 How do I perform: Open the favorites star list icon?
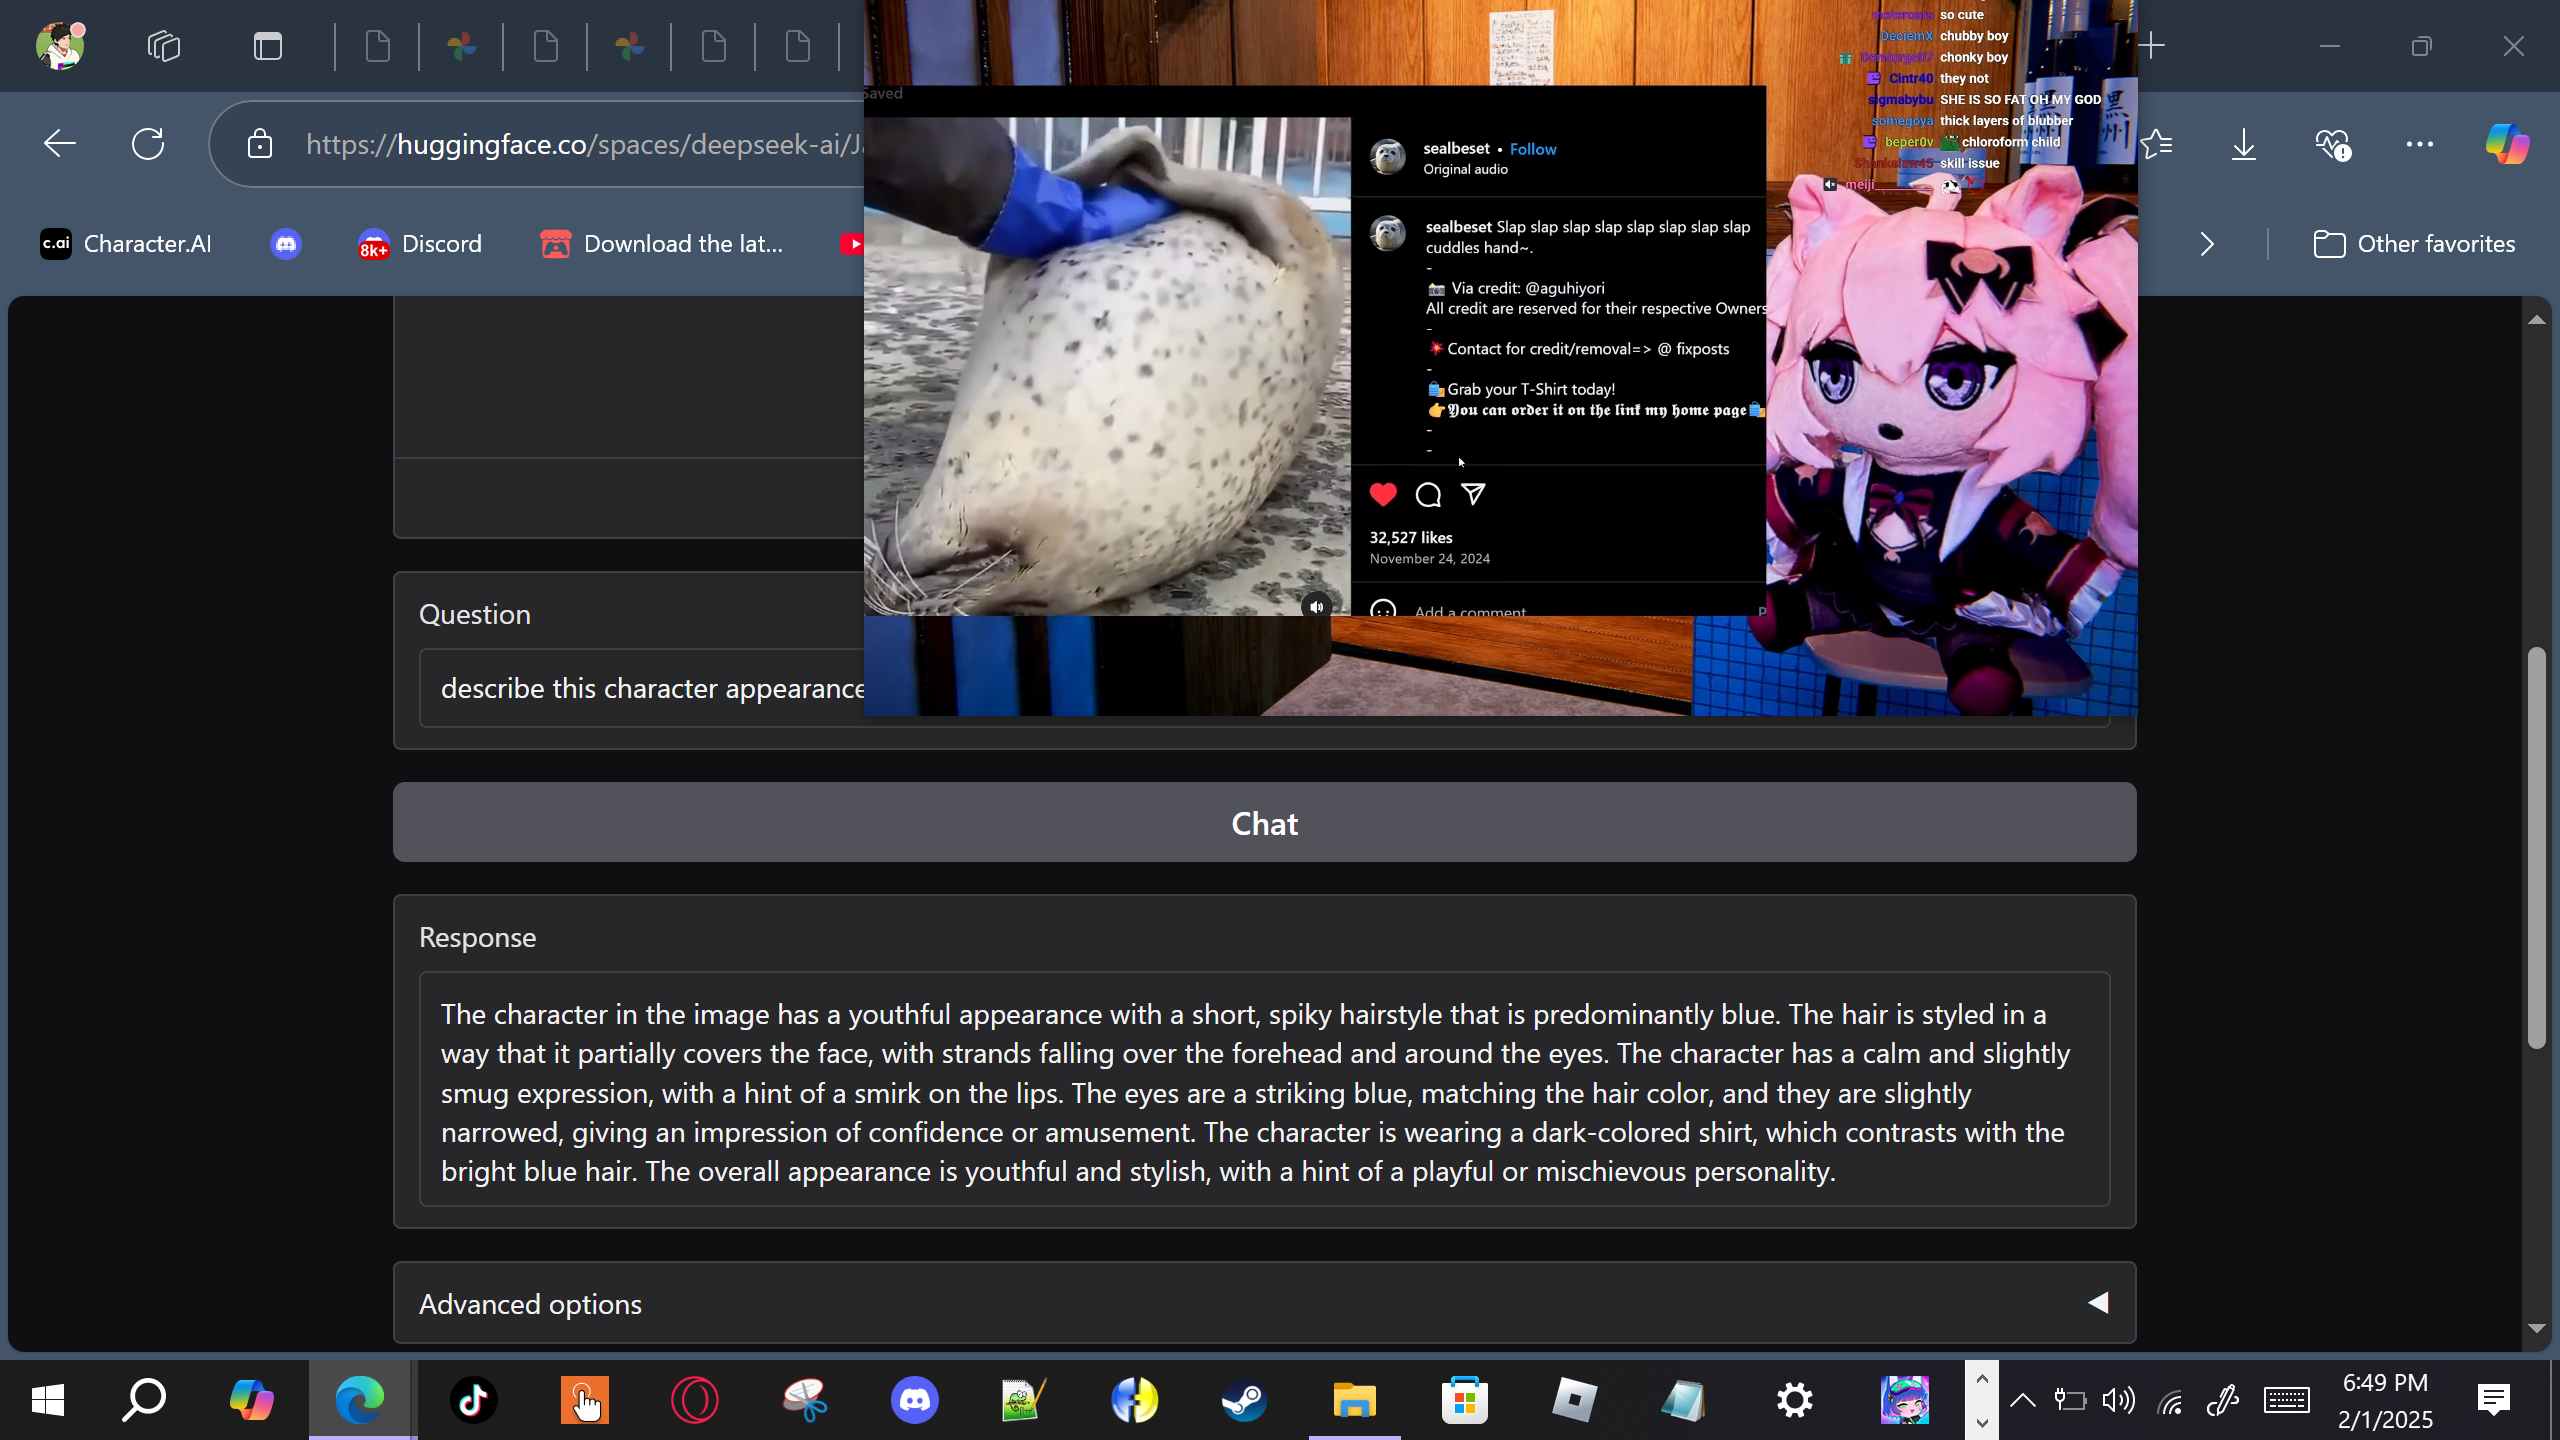(2158, 144)
